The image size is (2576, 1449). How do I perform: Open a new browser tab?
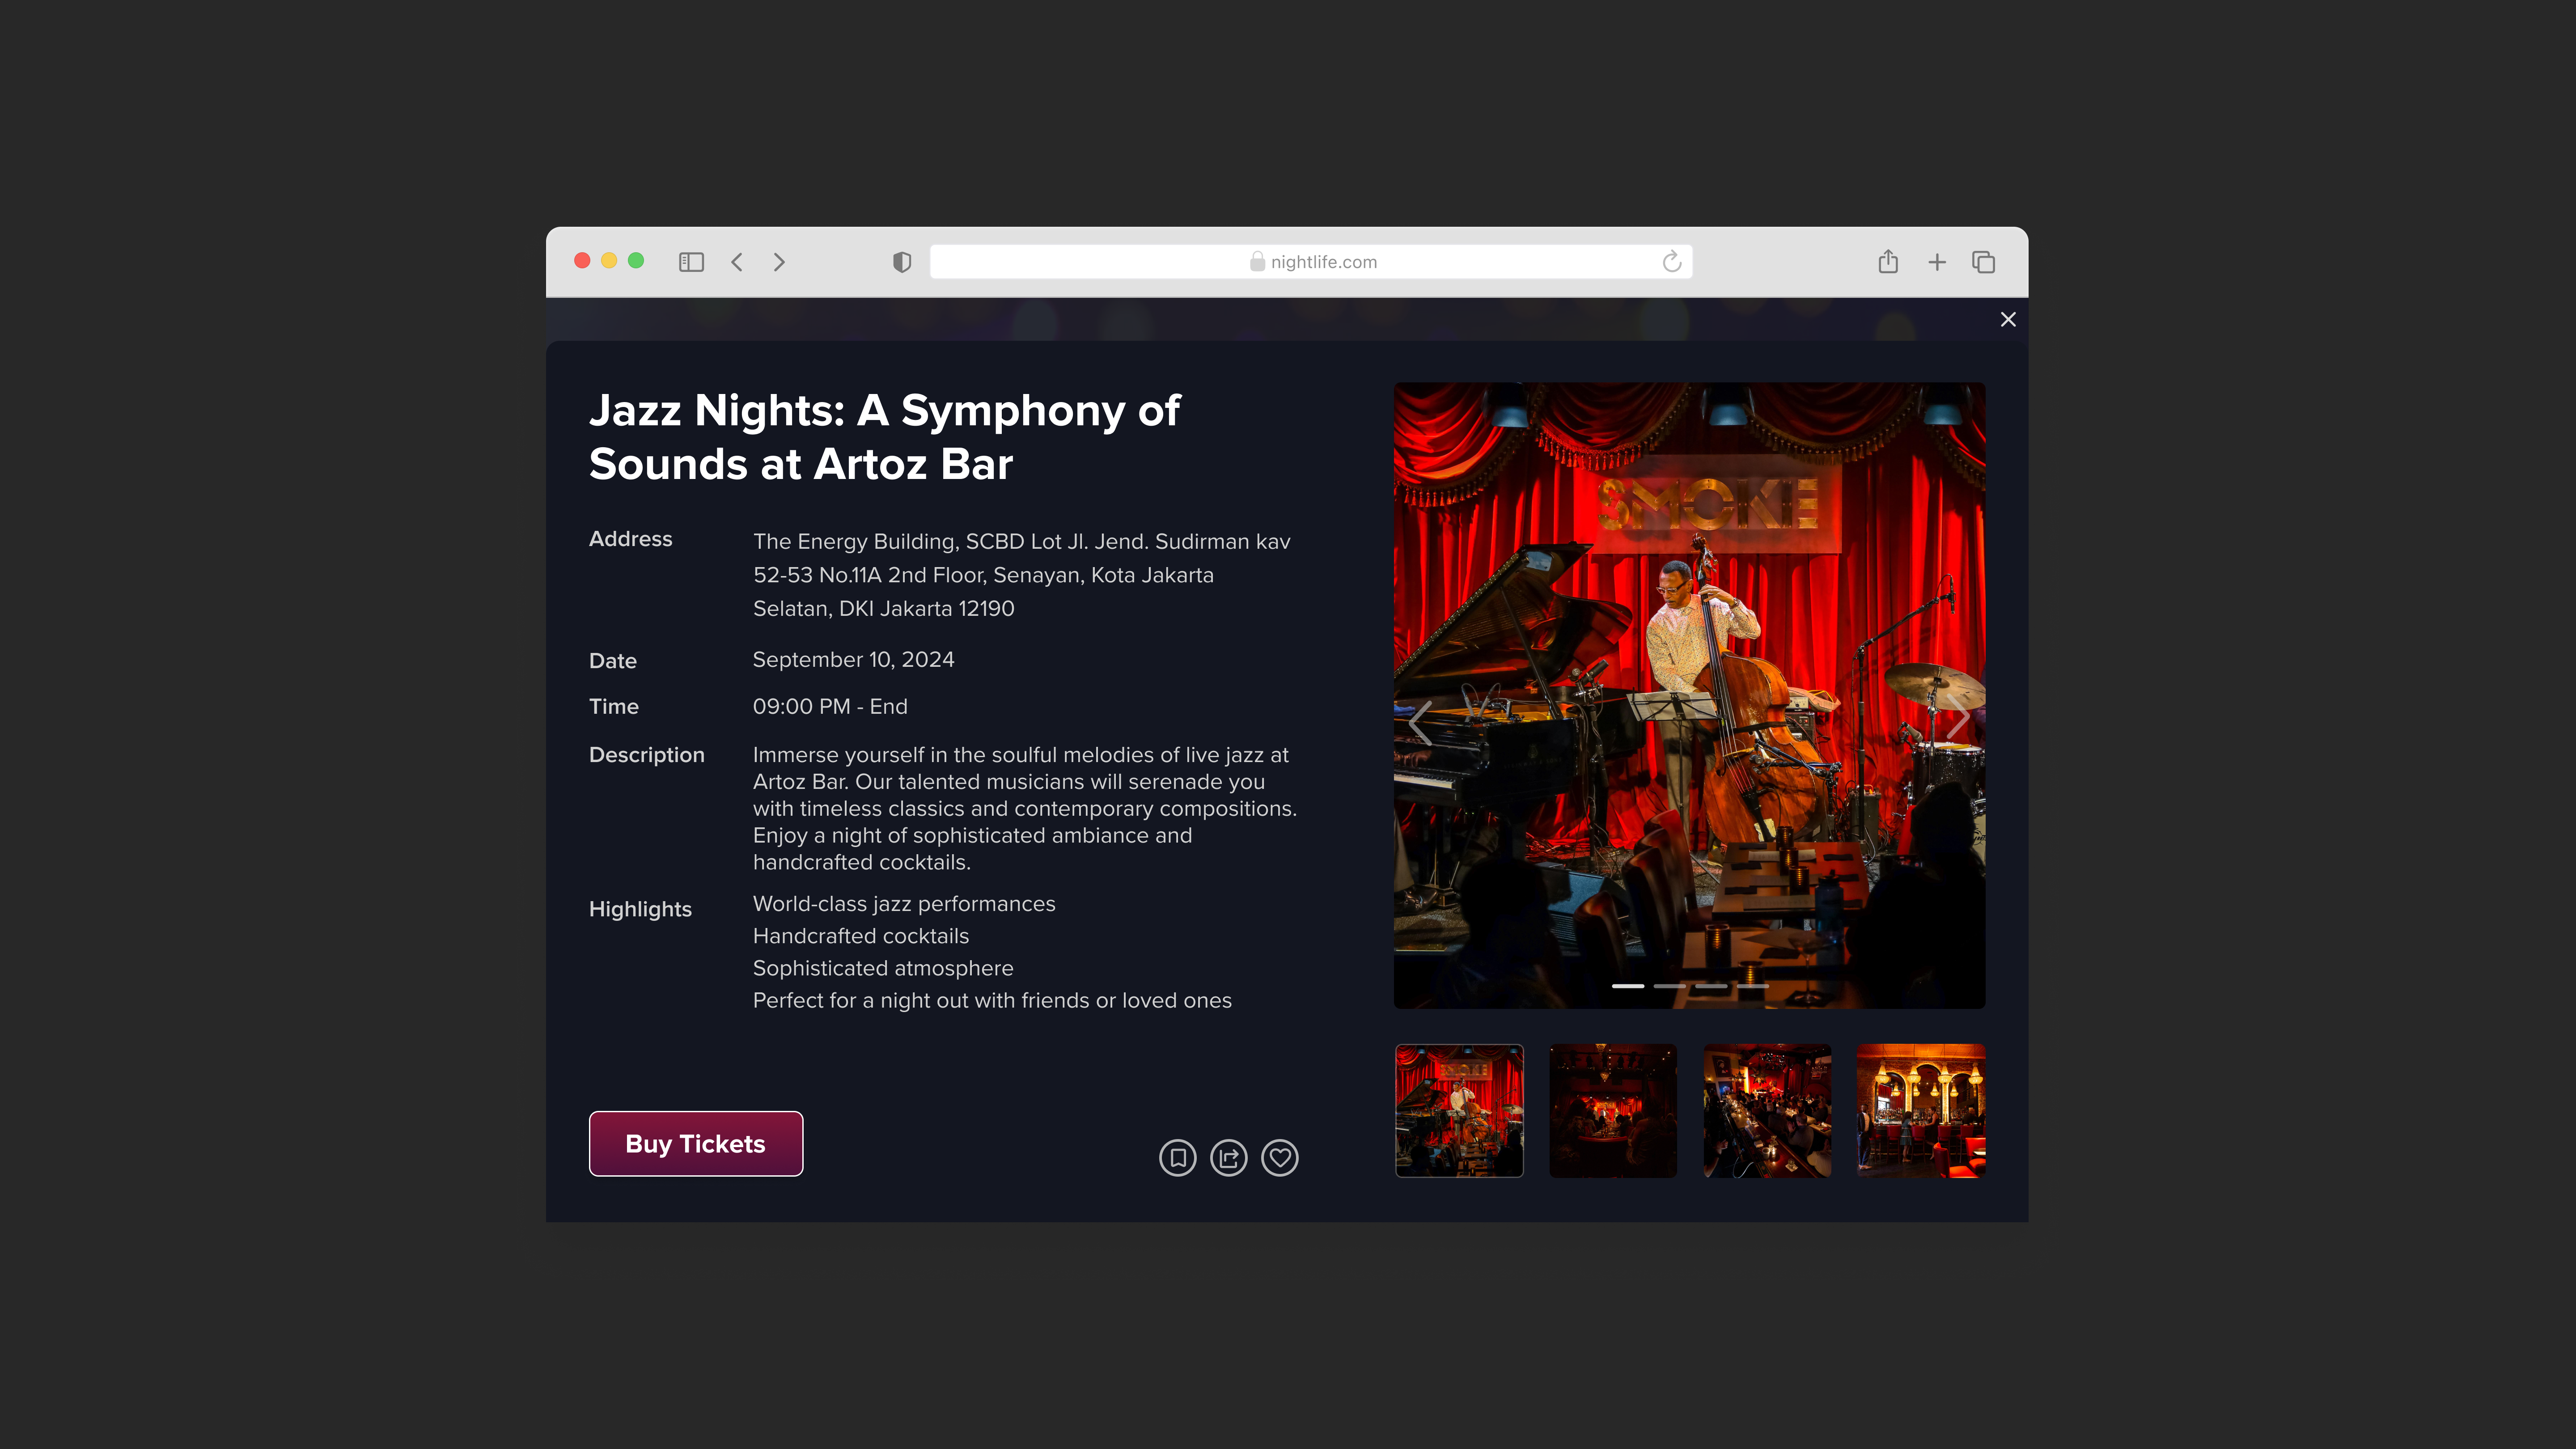click(x=1936, y=262)
